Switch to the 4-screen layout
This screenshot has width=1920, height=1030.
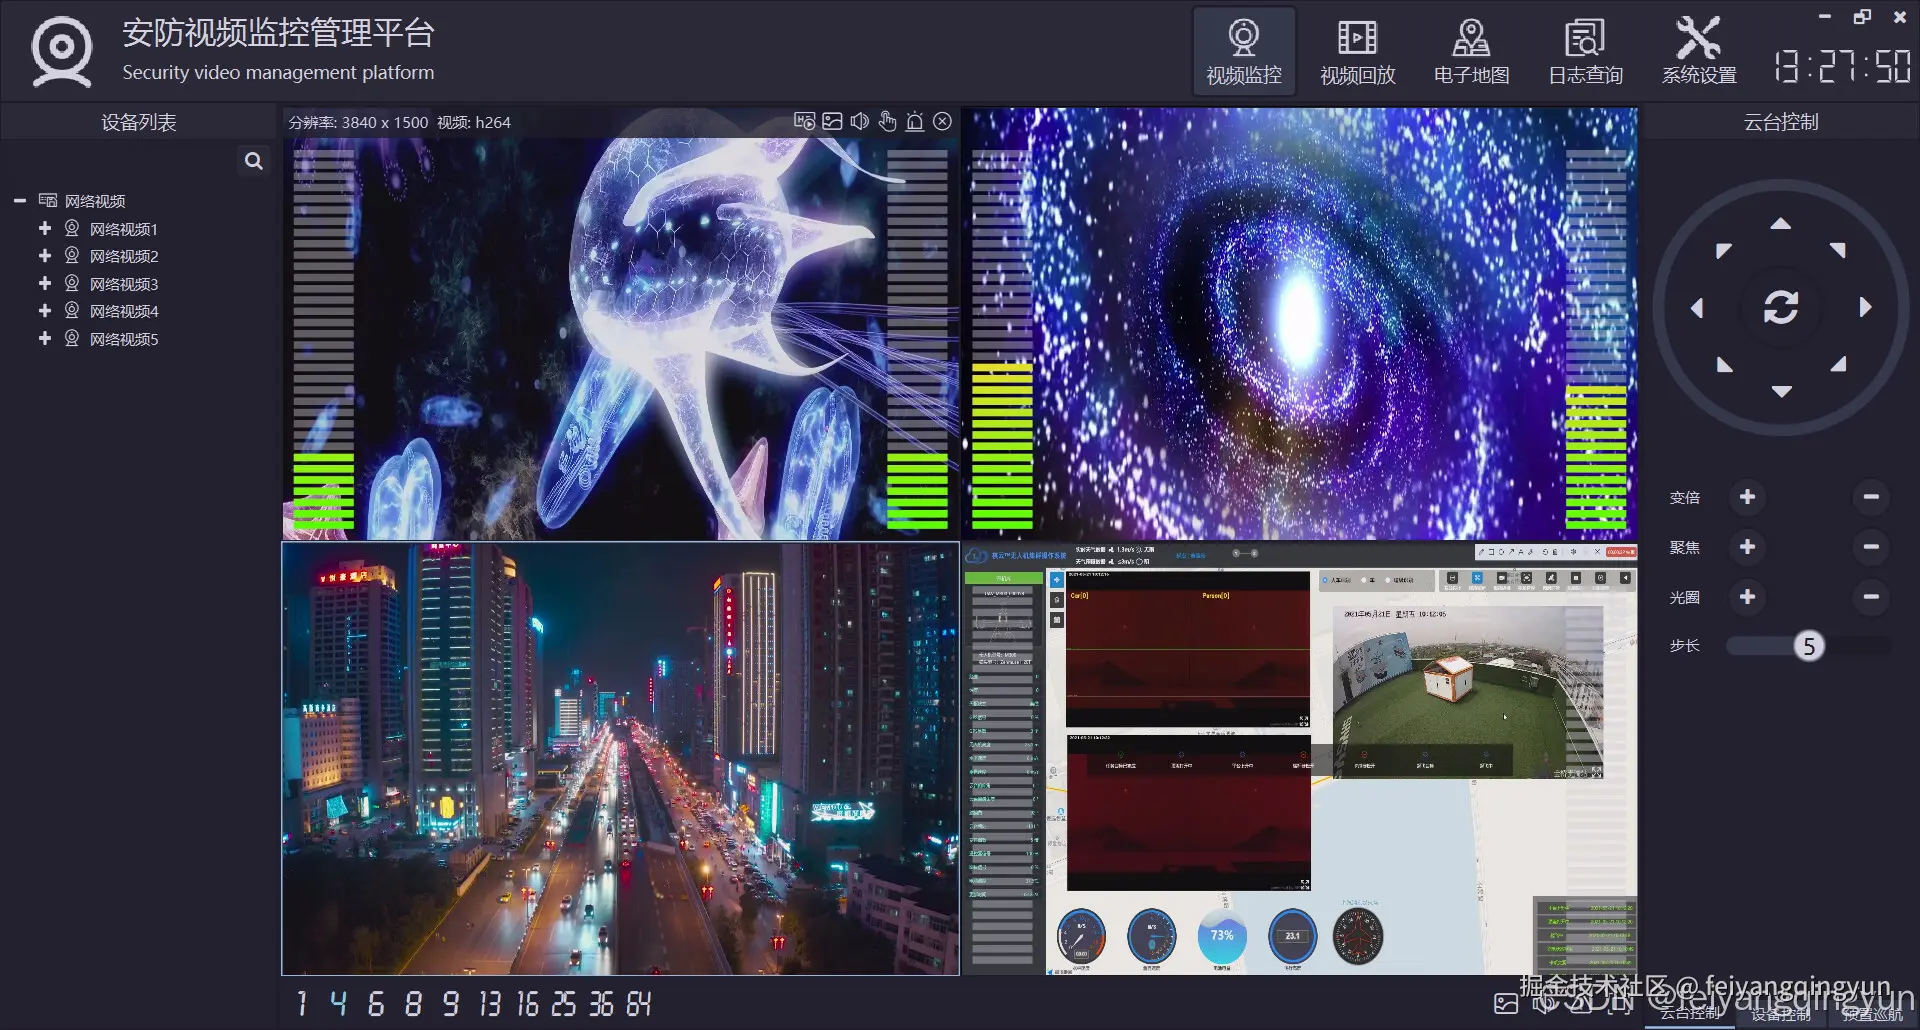point(338,1003)
